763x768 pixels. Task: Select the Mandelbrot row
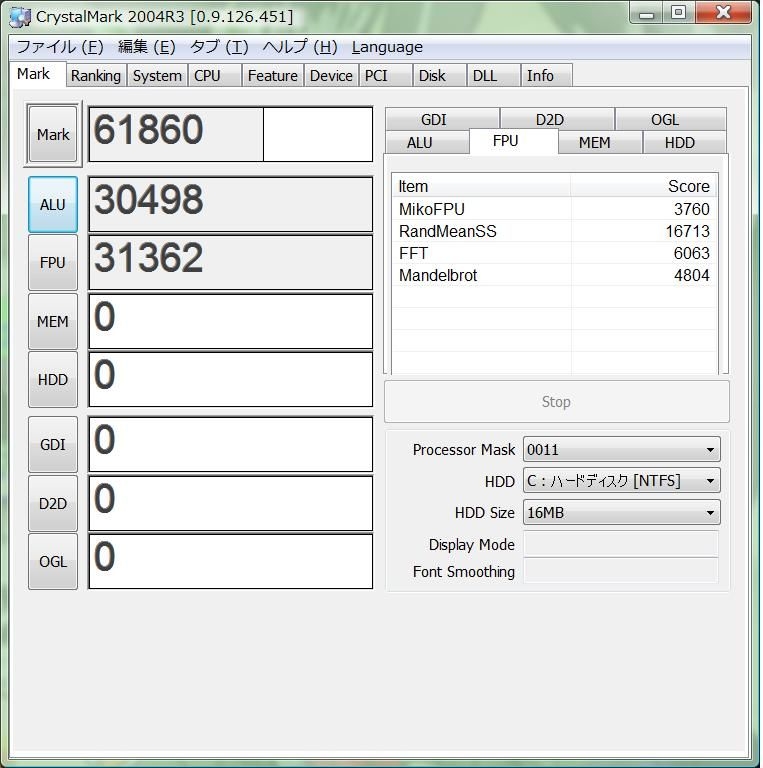pyautogui.click(x=555, y=275)
